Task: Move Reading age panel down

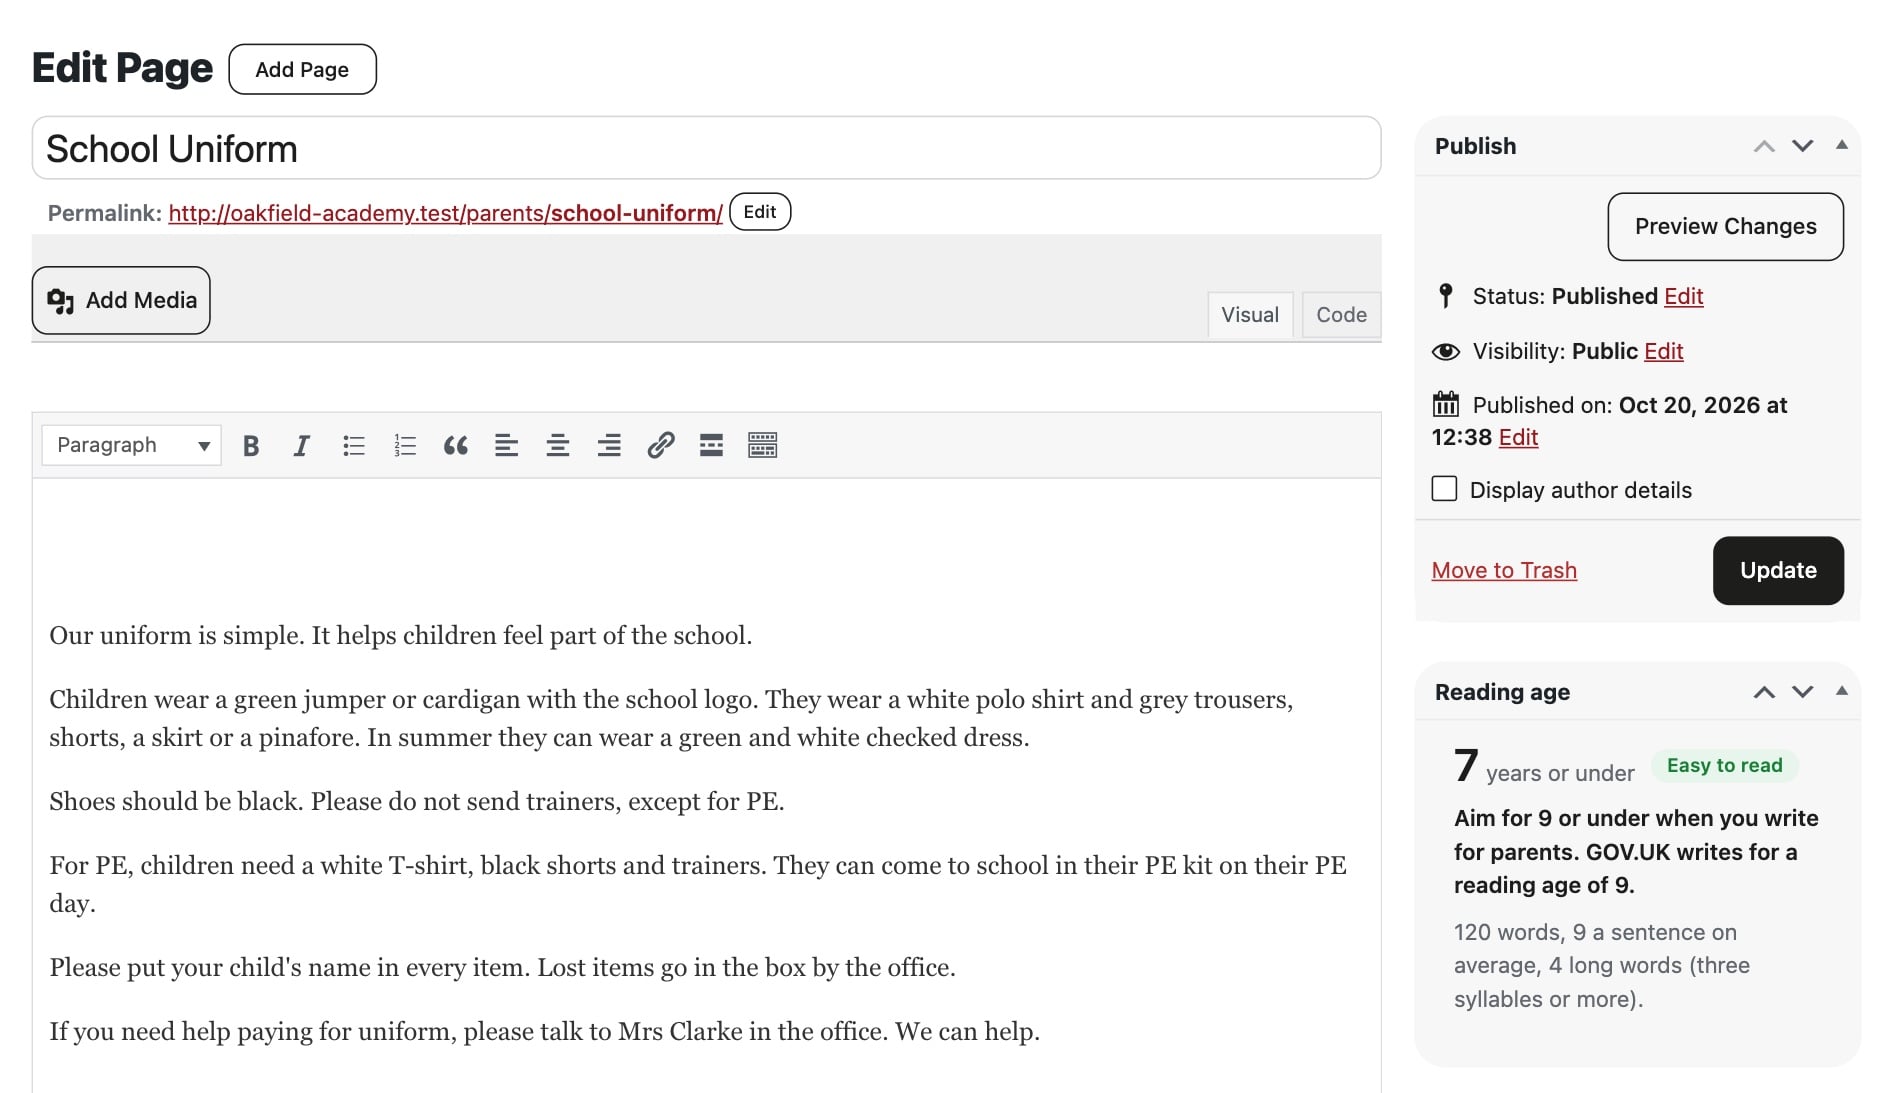Action: click(1802, 692)
